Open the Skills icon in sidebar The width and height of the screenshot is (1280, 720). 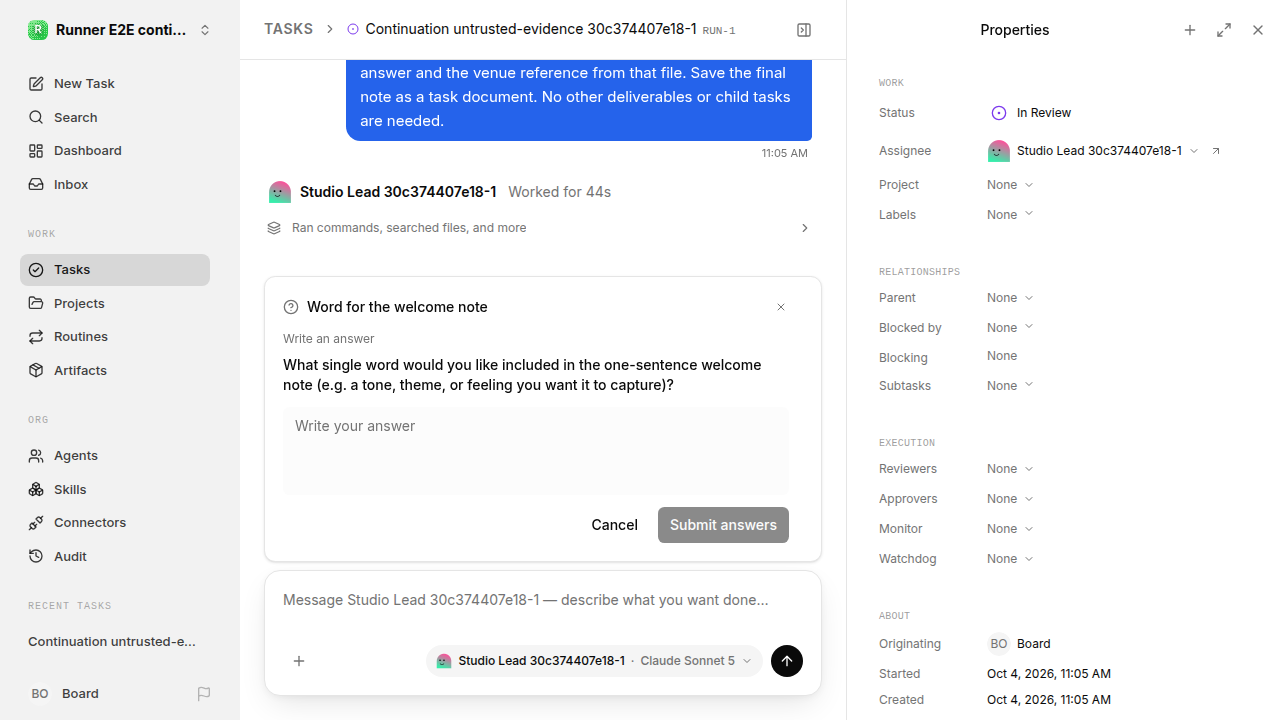36,490
